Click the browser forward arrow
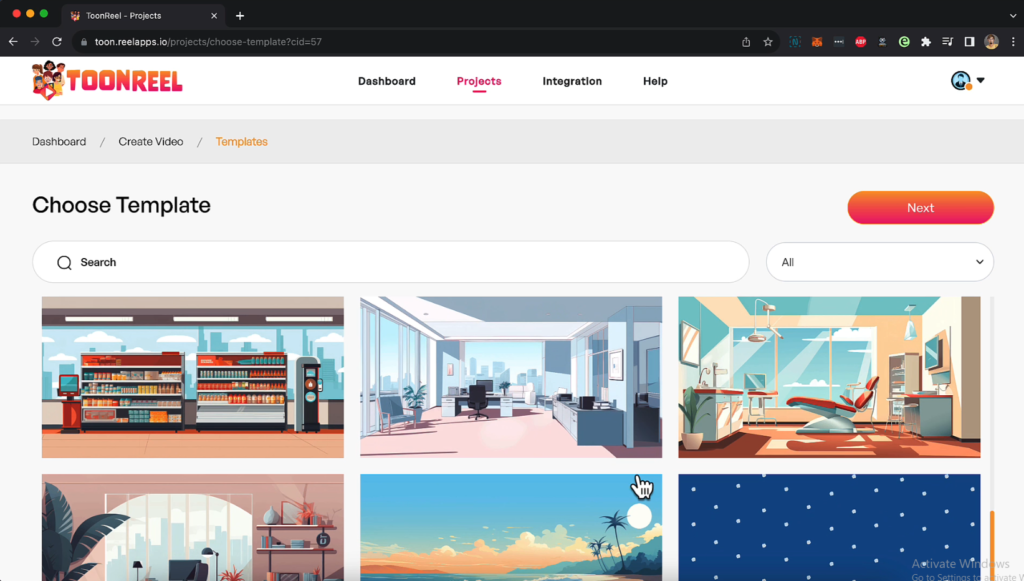 35,42
